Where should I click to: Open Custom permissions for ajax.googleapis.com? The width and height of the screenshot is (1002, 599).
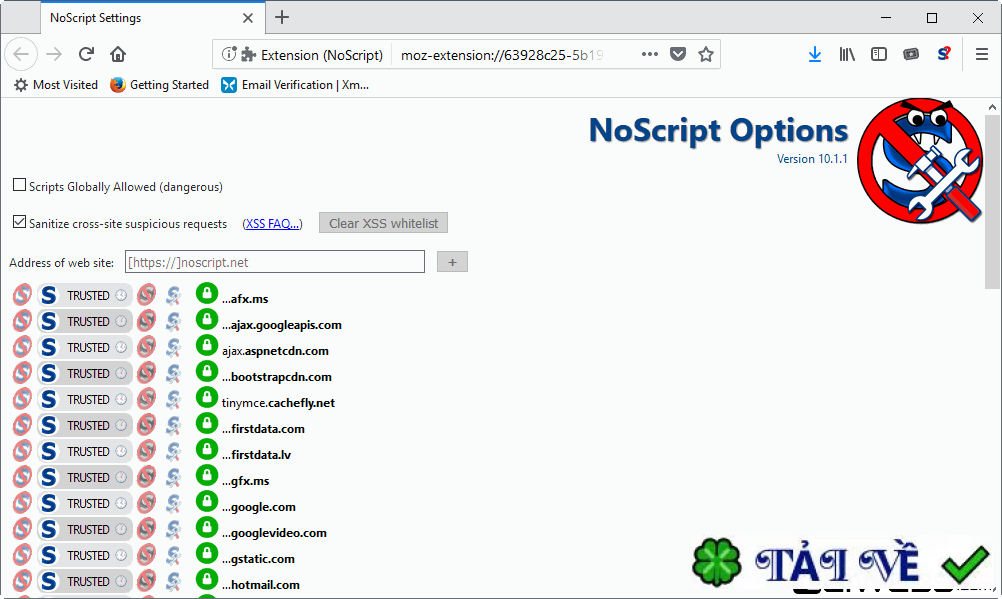pyautogui.click(x=173, y=321)
